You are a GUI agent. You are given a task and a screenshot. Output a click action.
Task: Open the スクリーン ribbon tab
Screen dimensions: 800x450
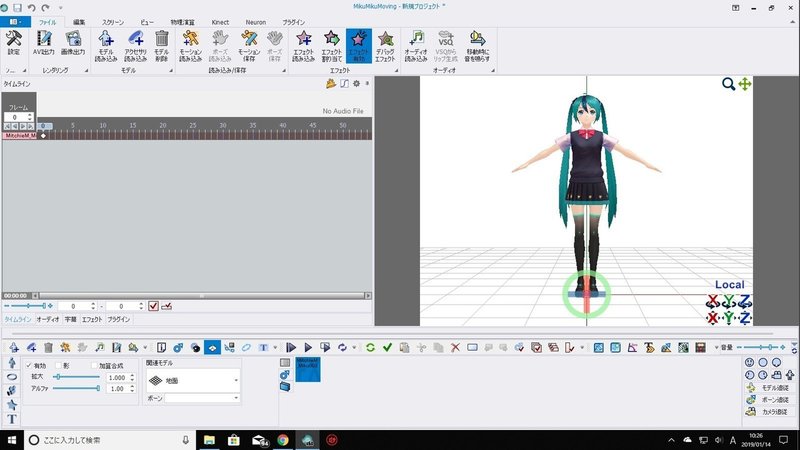(x=113, y=22)
